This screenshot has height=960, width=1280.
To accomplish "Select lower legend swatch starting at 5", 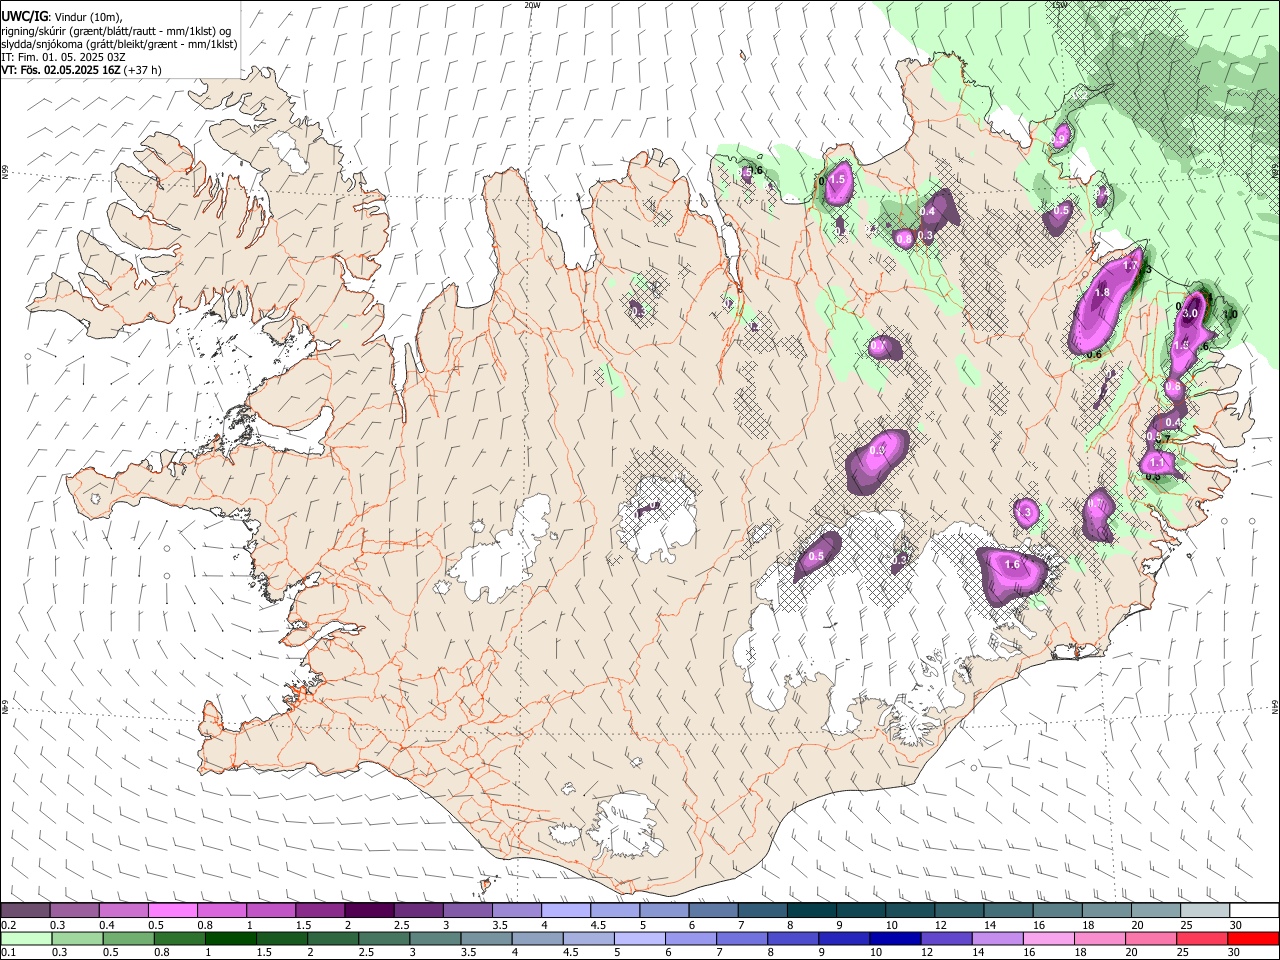I will click(638, 938).
